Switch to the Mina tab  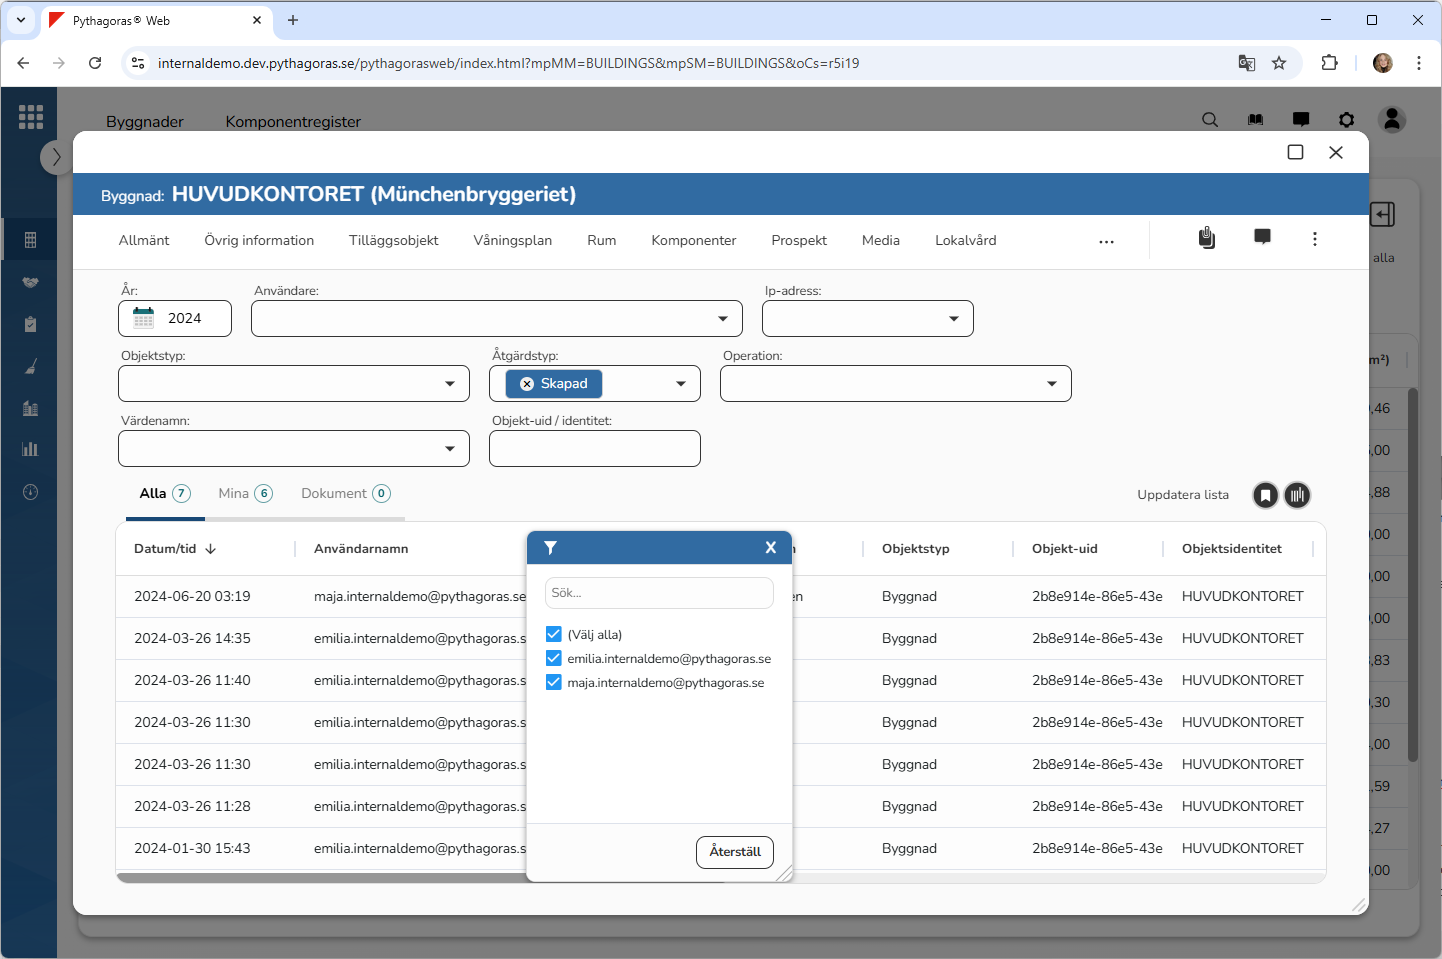pos(245,493)
